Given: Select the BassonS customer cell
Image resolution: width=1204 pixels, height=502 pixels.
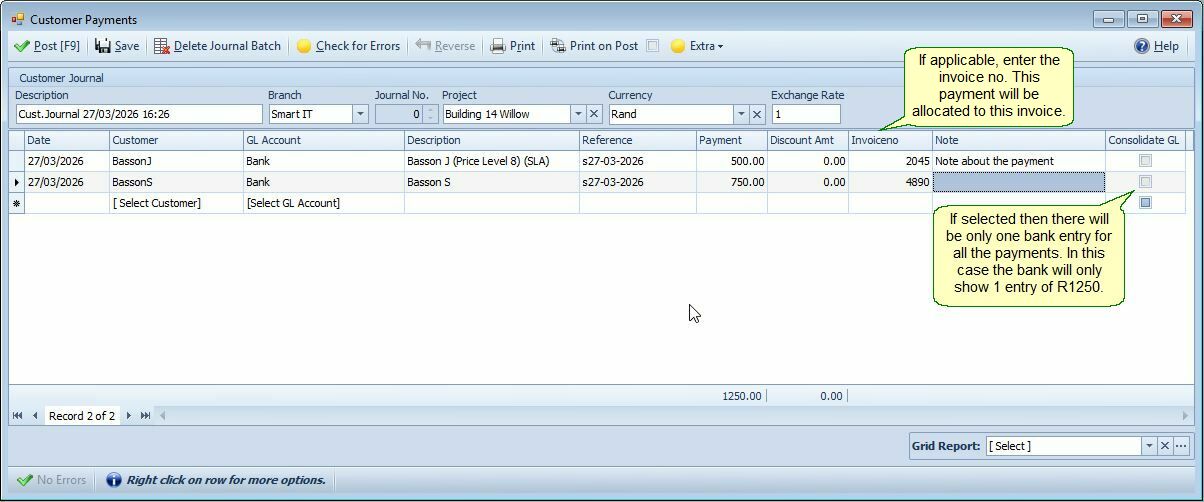Looking at the screenshot, I should pyautogui.click(x=176, y=182).
